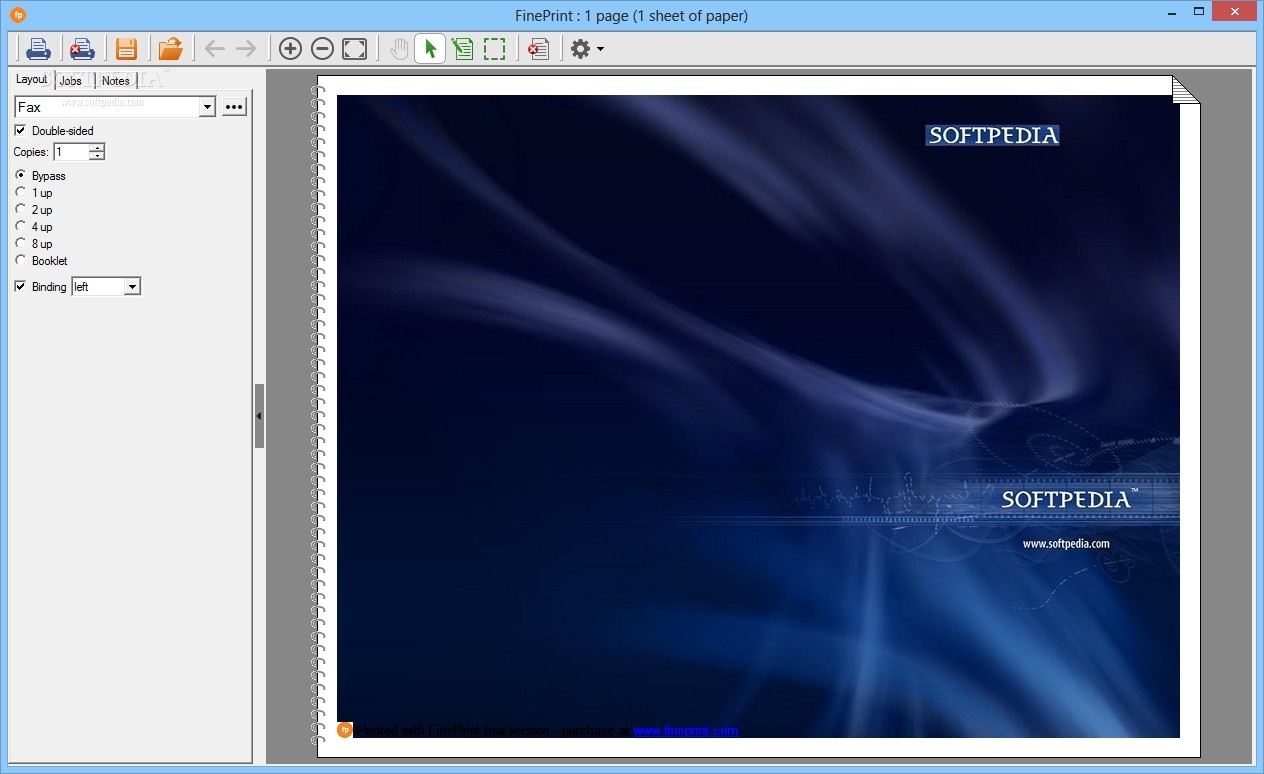
Task: Open the www.fineprint.com link on the page
Action: coord(686,730)
